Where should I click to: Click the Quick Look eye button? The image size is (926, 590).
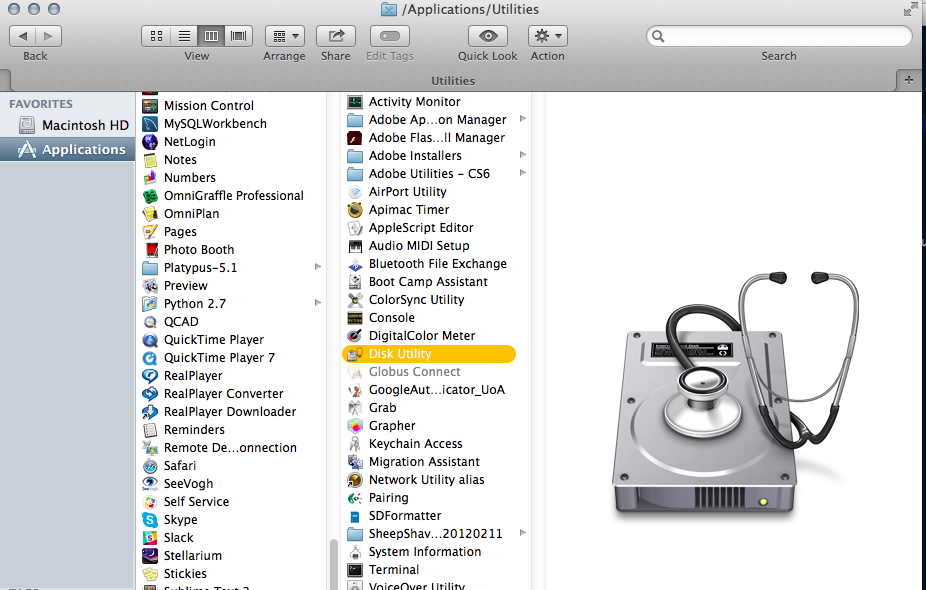tap(488, 36)
